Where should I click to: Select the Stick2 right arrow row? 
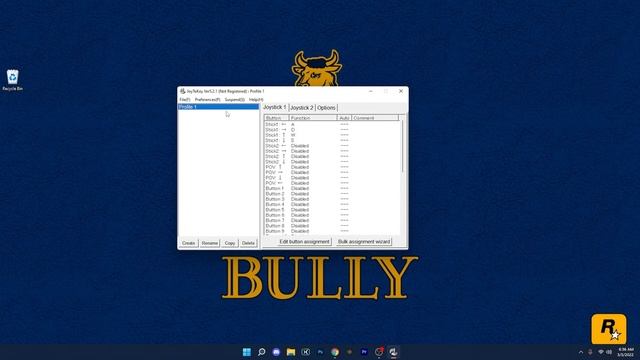[332, 151]
